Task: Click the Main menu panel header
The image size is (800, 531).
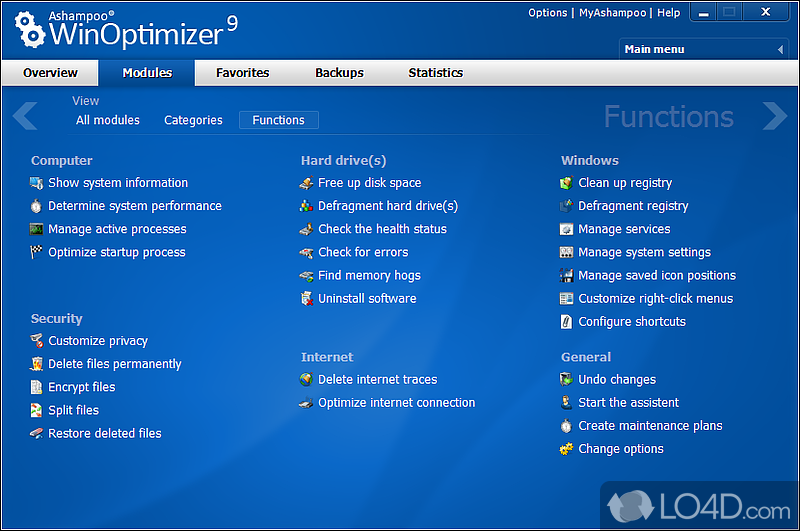Action: [x=704, y=49]
